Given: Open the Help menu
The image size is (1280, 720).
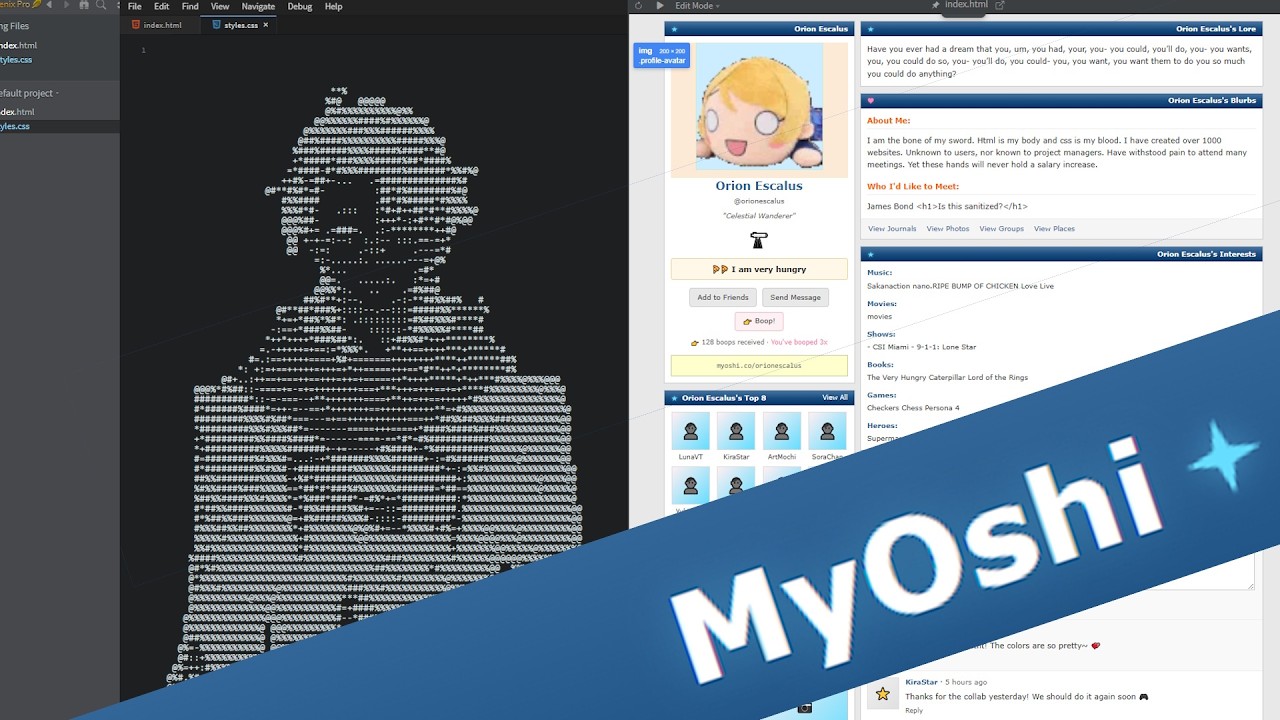Looking at the screenshot, I should click(x=333, y=6).
